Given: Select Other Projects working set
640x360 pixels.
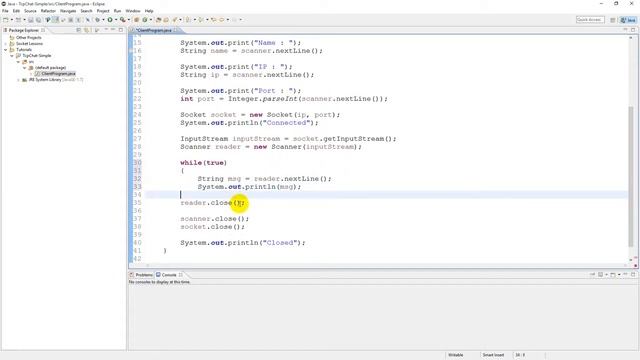Looking at the screenshot, I should pos(29,38).
